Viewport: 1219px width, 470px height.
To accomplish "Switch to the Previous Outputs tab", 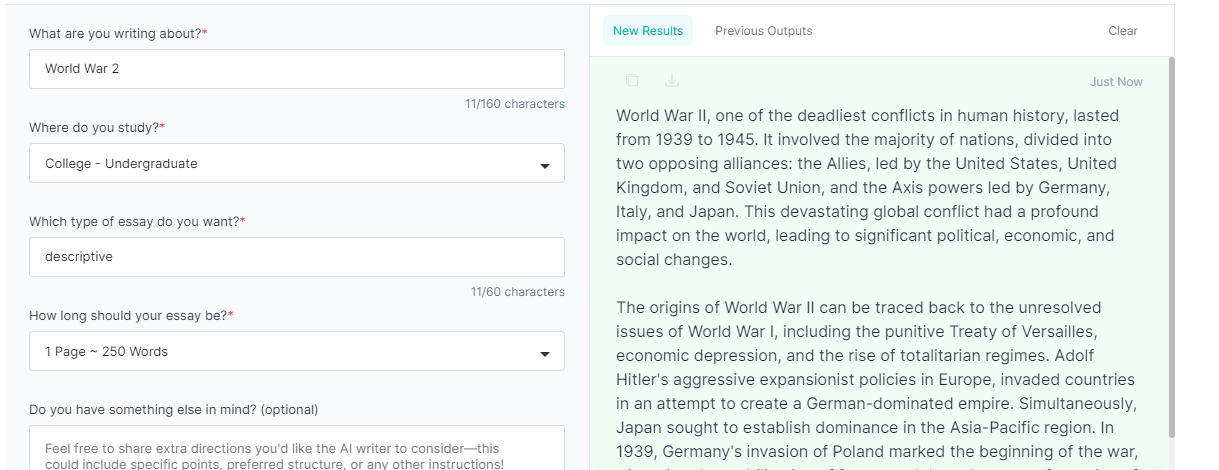I will coord(764,31).
